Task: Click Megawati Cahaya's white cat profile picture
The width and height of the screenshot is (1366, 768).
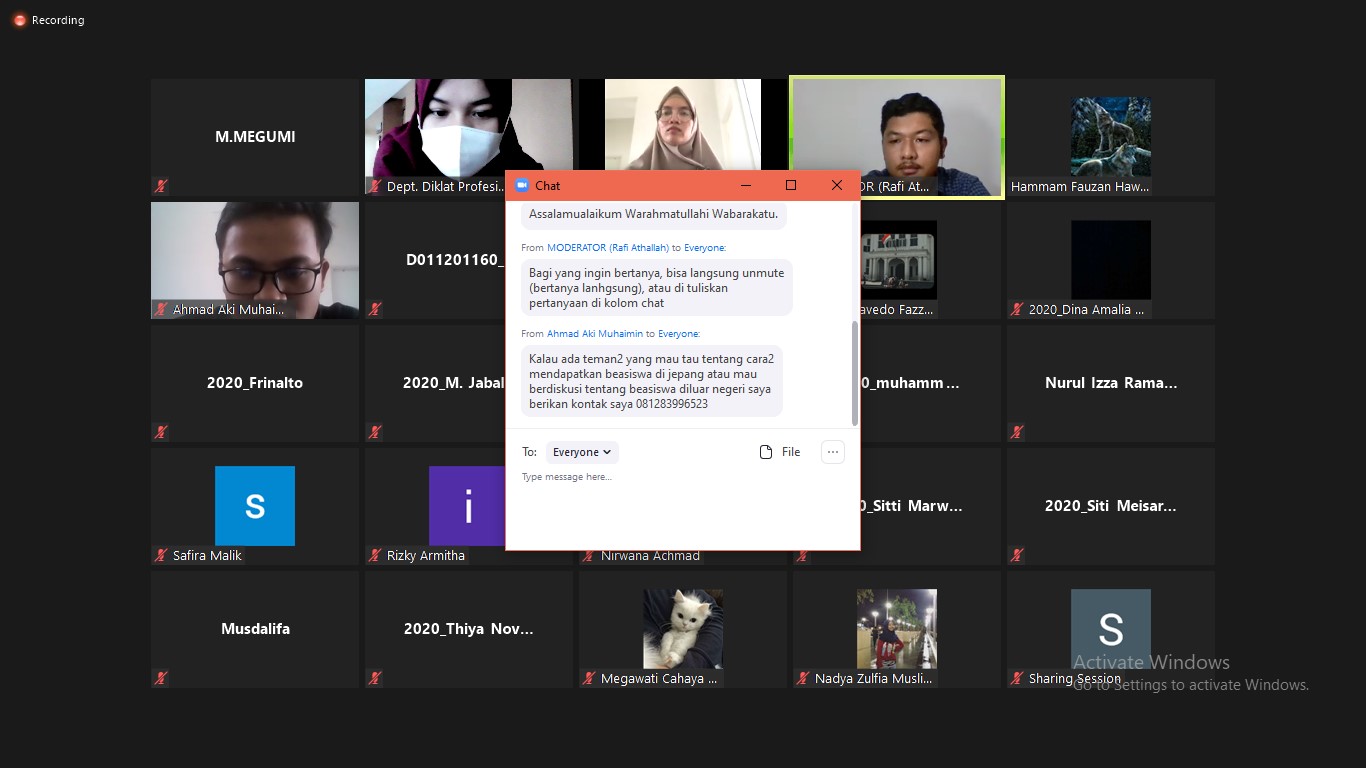Action: [683, 629]
